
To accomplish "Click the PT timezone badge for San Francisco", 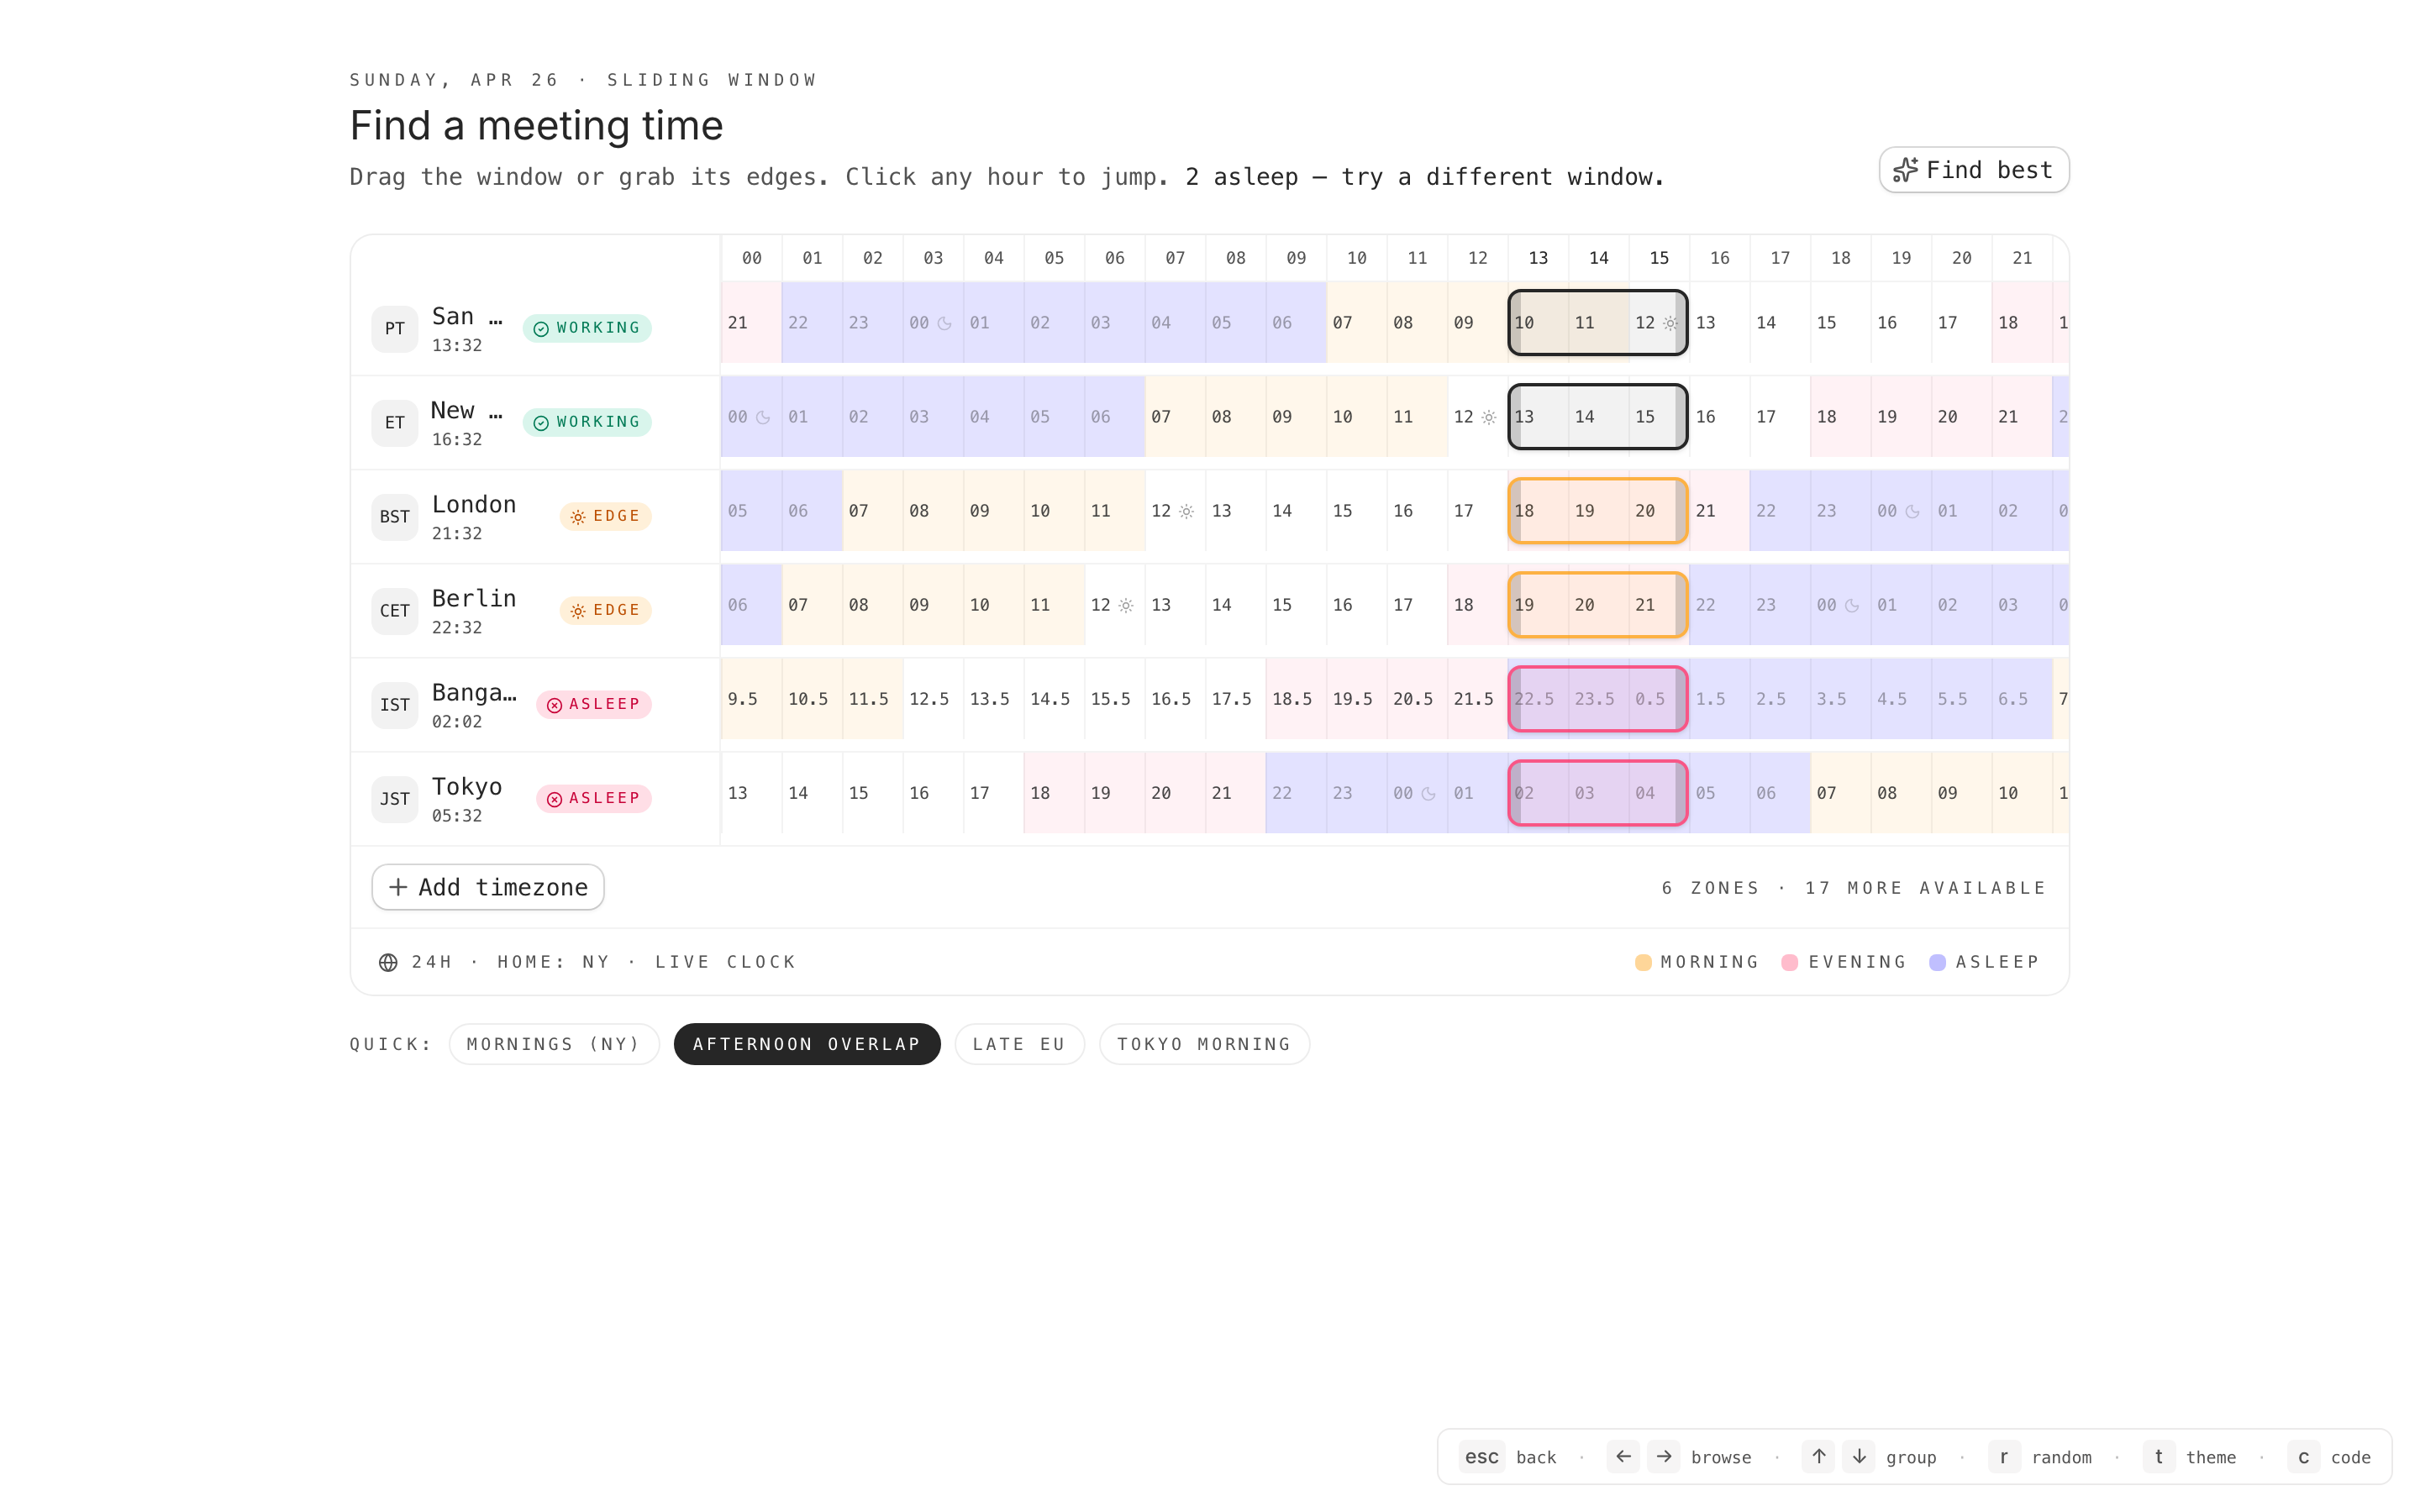I will pos(394,329).
